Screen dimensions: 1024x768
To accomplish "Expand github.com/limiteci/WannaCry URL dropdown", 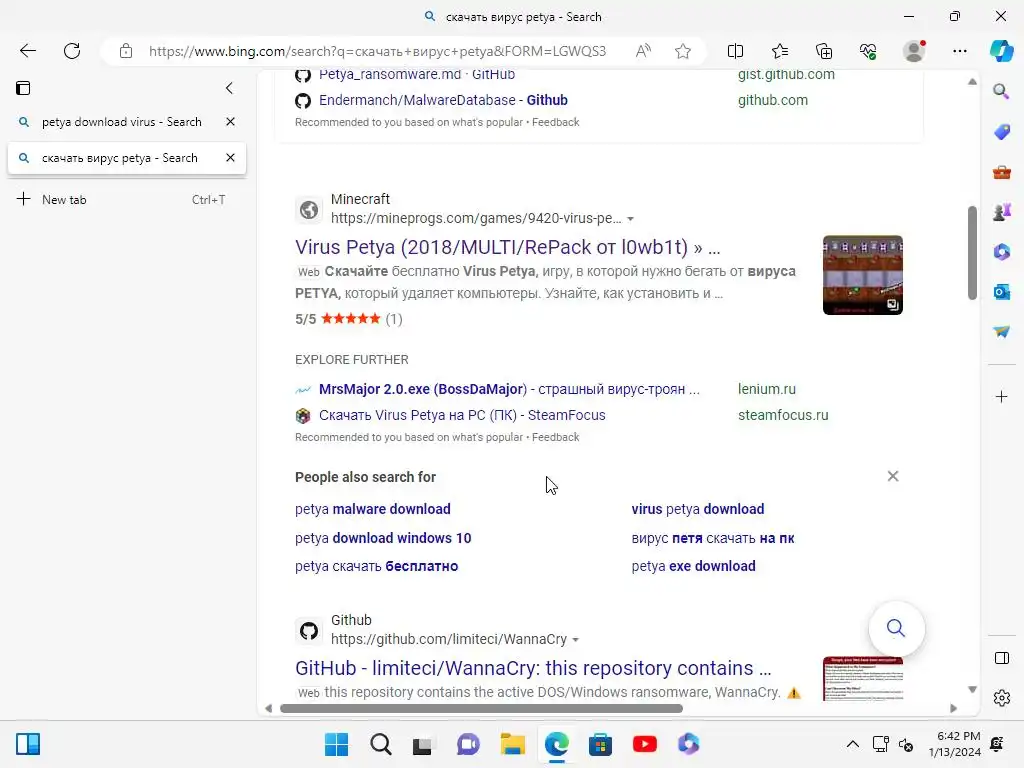I will pyautogui.click(x=575, y=639).
